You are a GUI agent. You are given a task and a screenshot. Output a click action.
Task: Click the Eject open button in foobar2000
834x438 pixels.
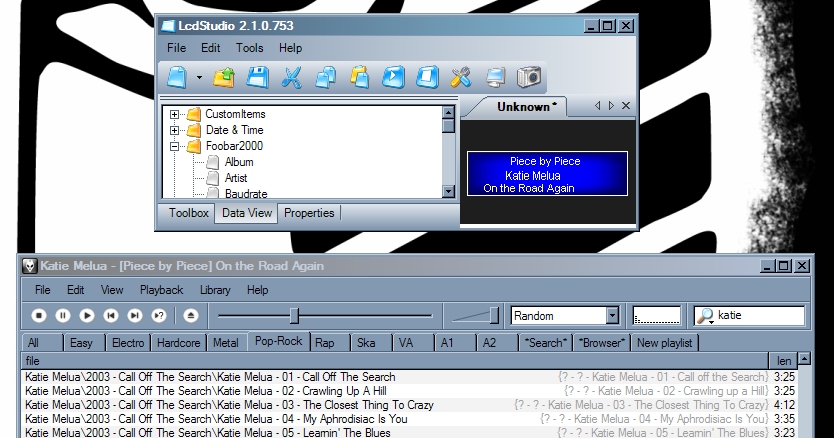tap(191, 316)
